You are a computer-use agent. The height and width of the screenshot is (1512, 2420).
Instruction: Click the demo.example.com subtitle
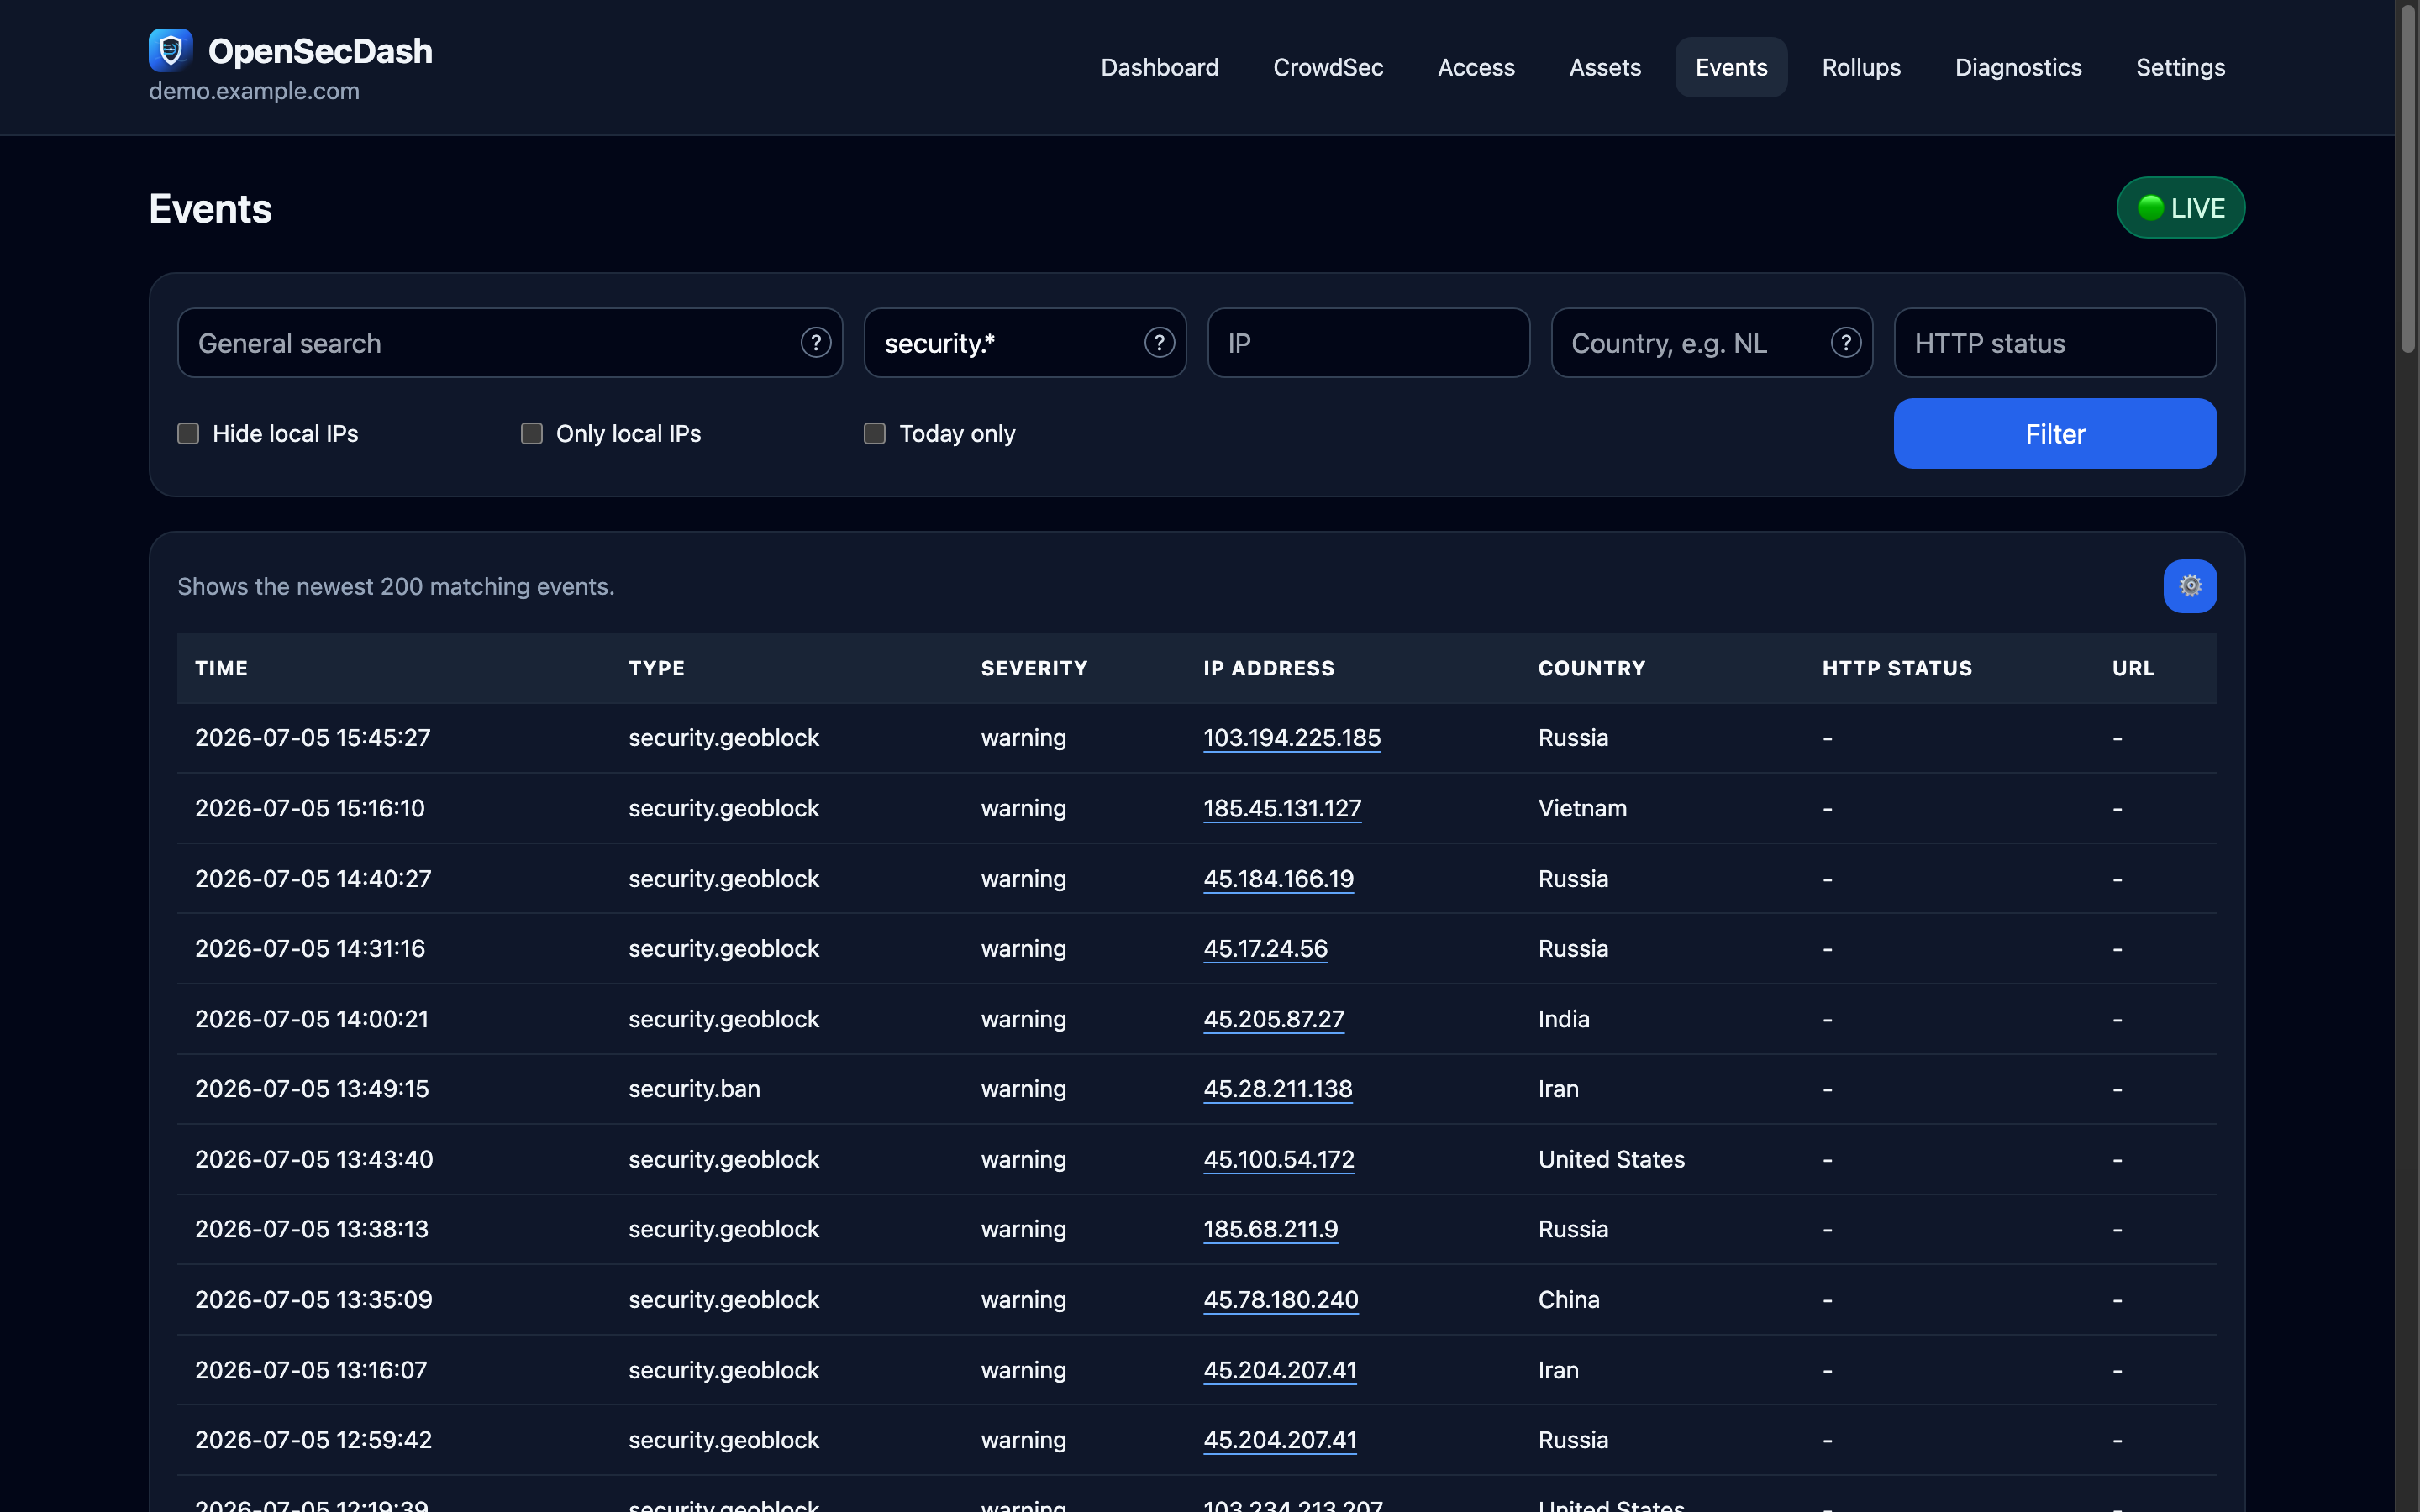[254, 91]
